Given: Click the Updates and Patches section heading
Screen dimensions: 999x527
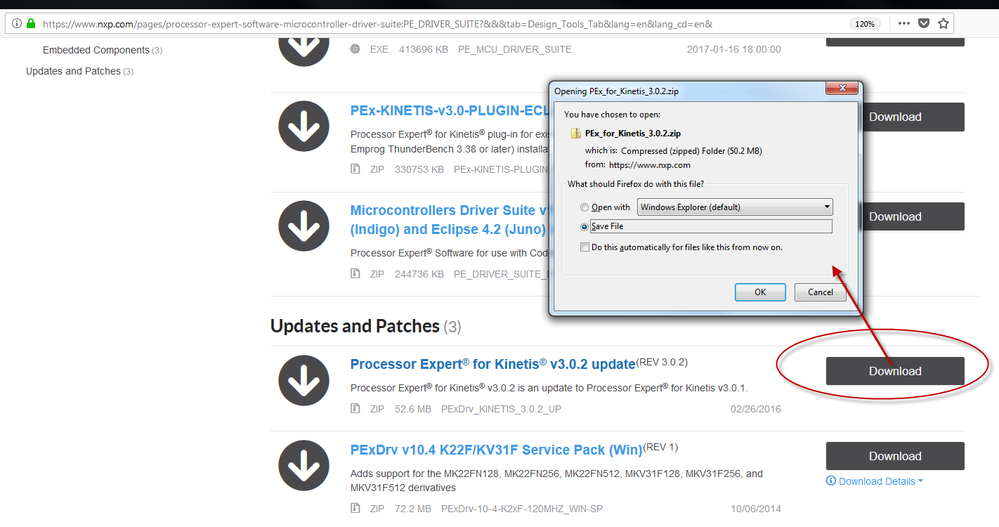Looking at the screenshot, I should [355, 326].
